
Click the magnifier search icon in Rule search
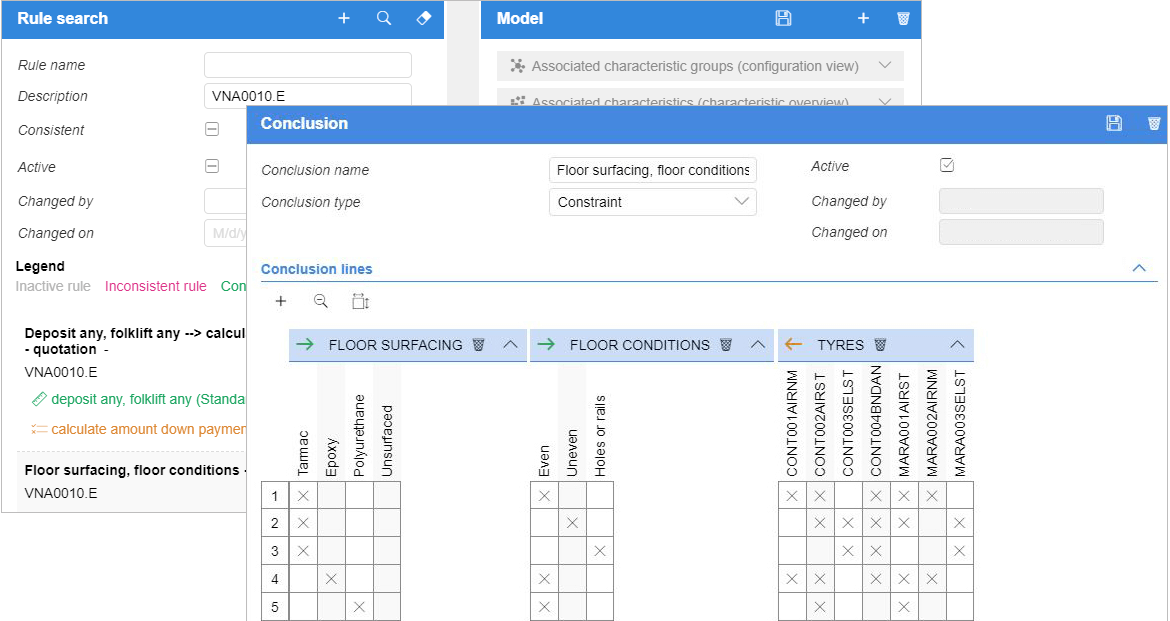[384, 18]
